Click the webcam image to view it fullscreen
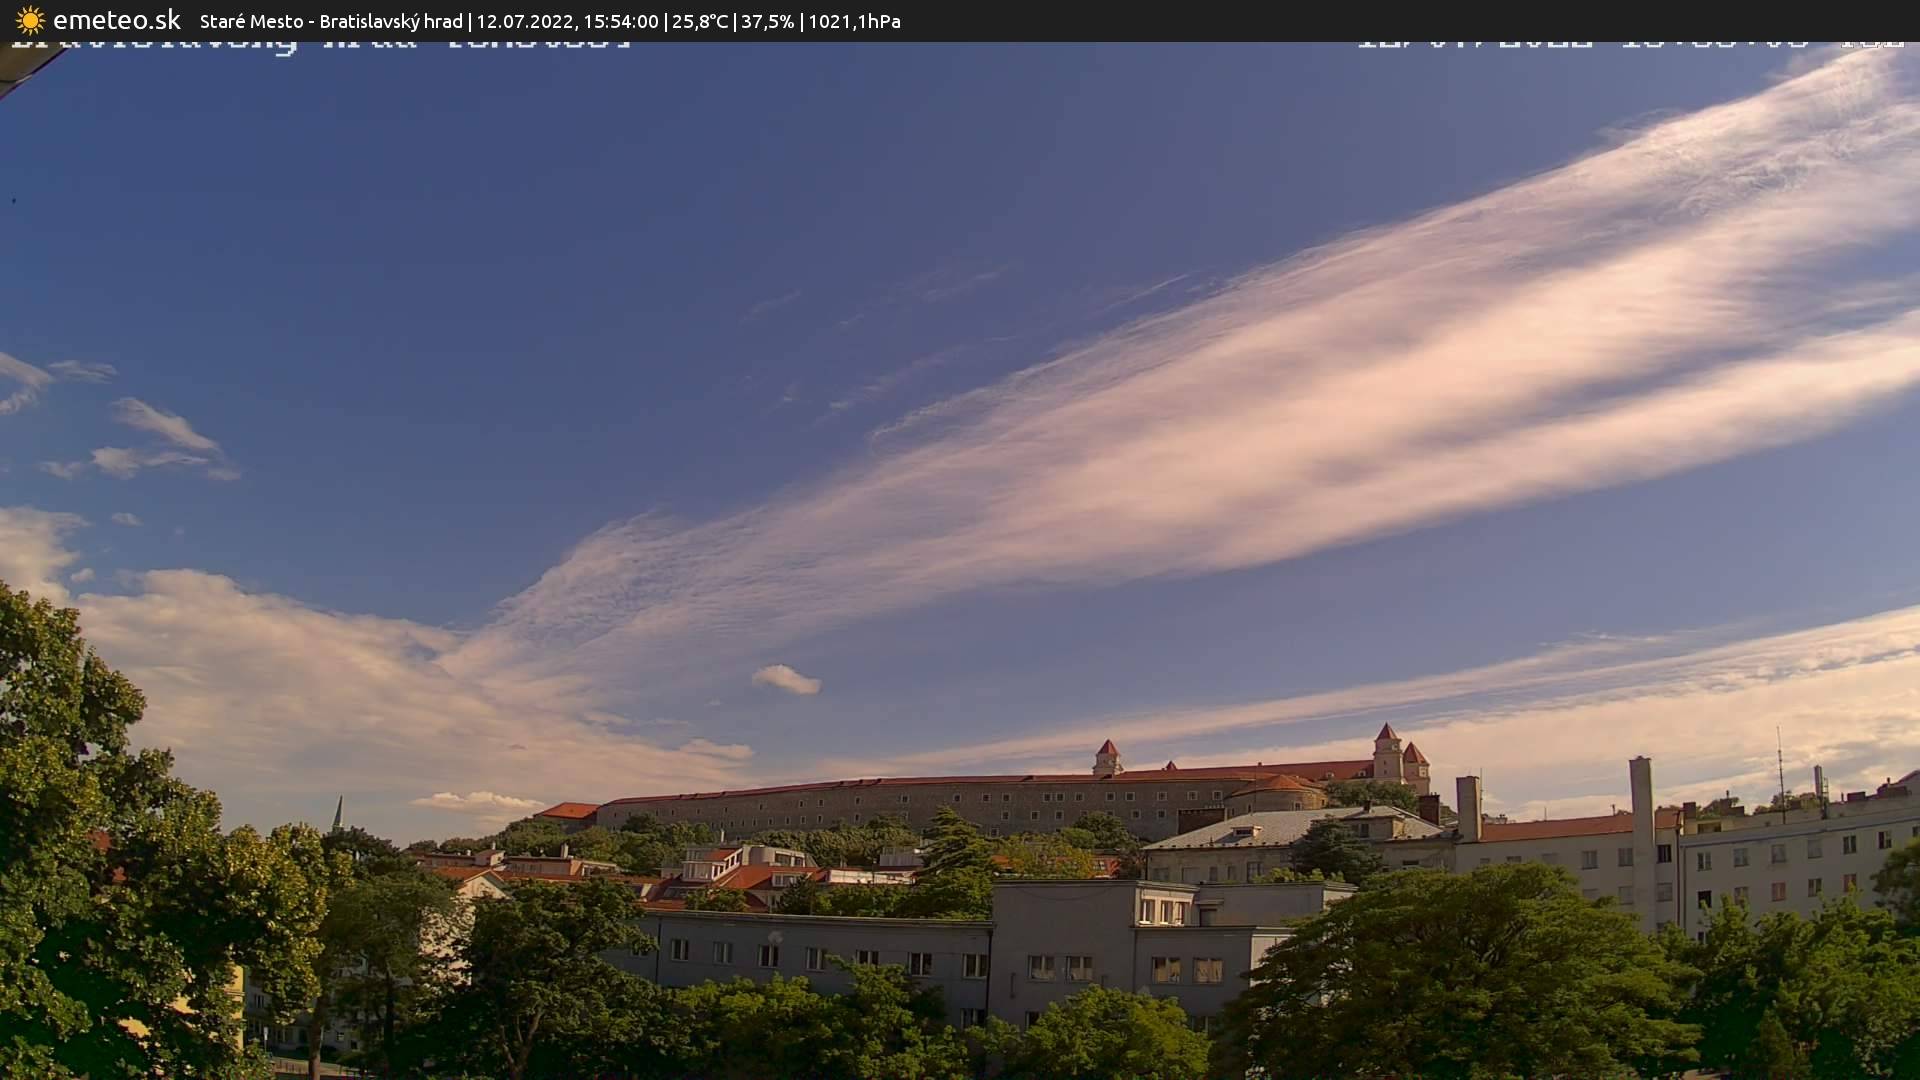 coord(960,540)
